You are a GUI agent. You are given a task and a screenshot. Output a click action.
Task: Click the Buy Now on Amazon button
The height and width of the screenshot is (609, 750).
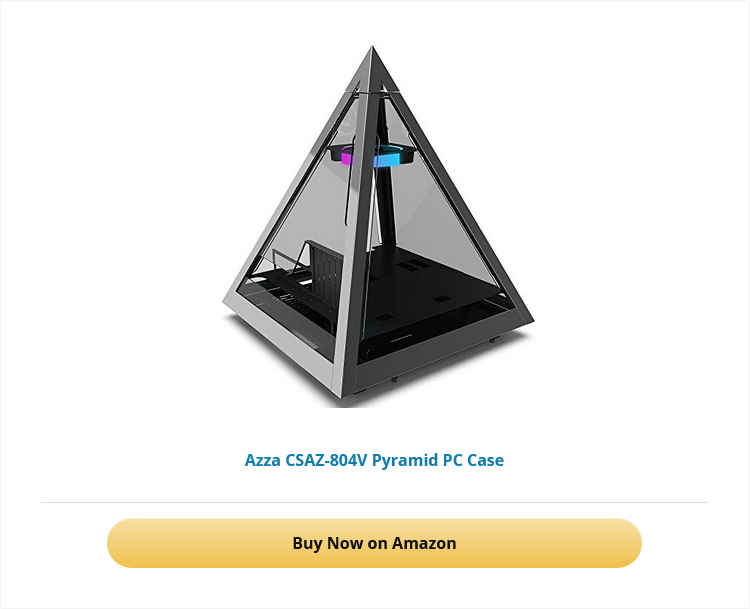(374, 543)
